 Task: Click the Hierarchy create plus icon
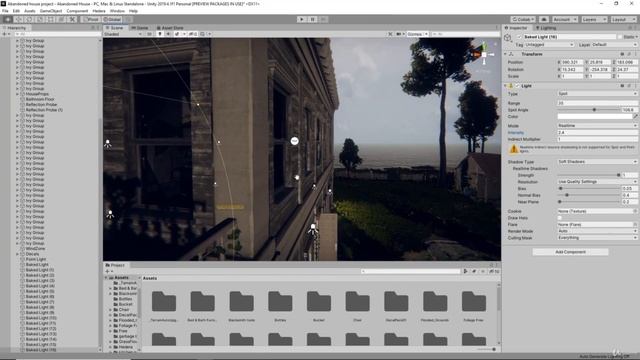(x=5, y=34)
